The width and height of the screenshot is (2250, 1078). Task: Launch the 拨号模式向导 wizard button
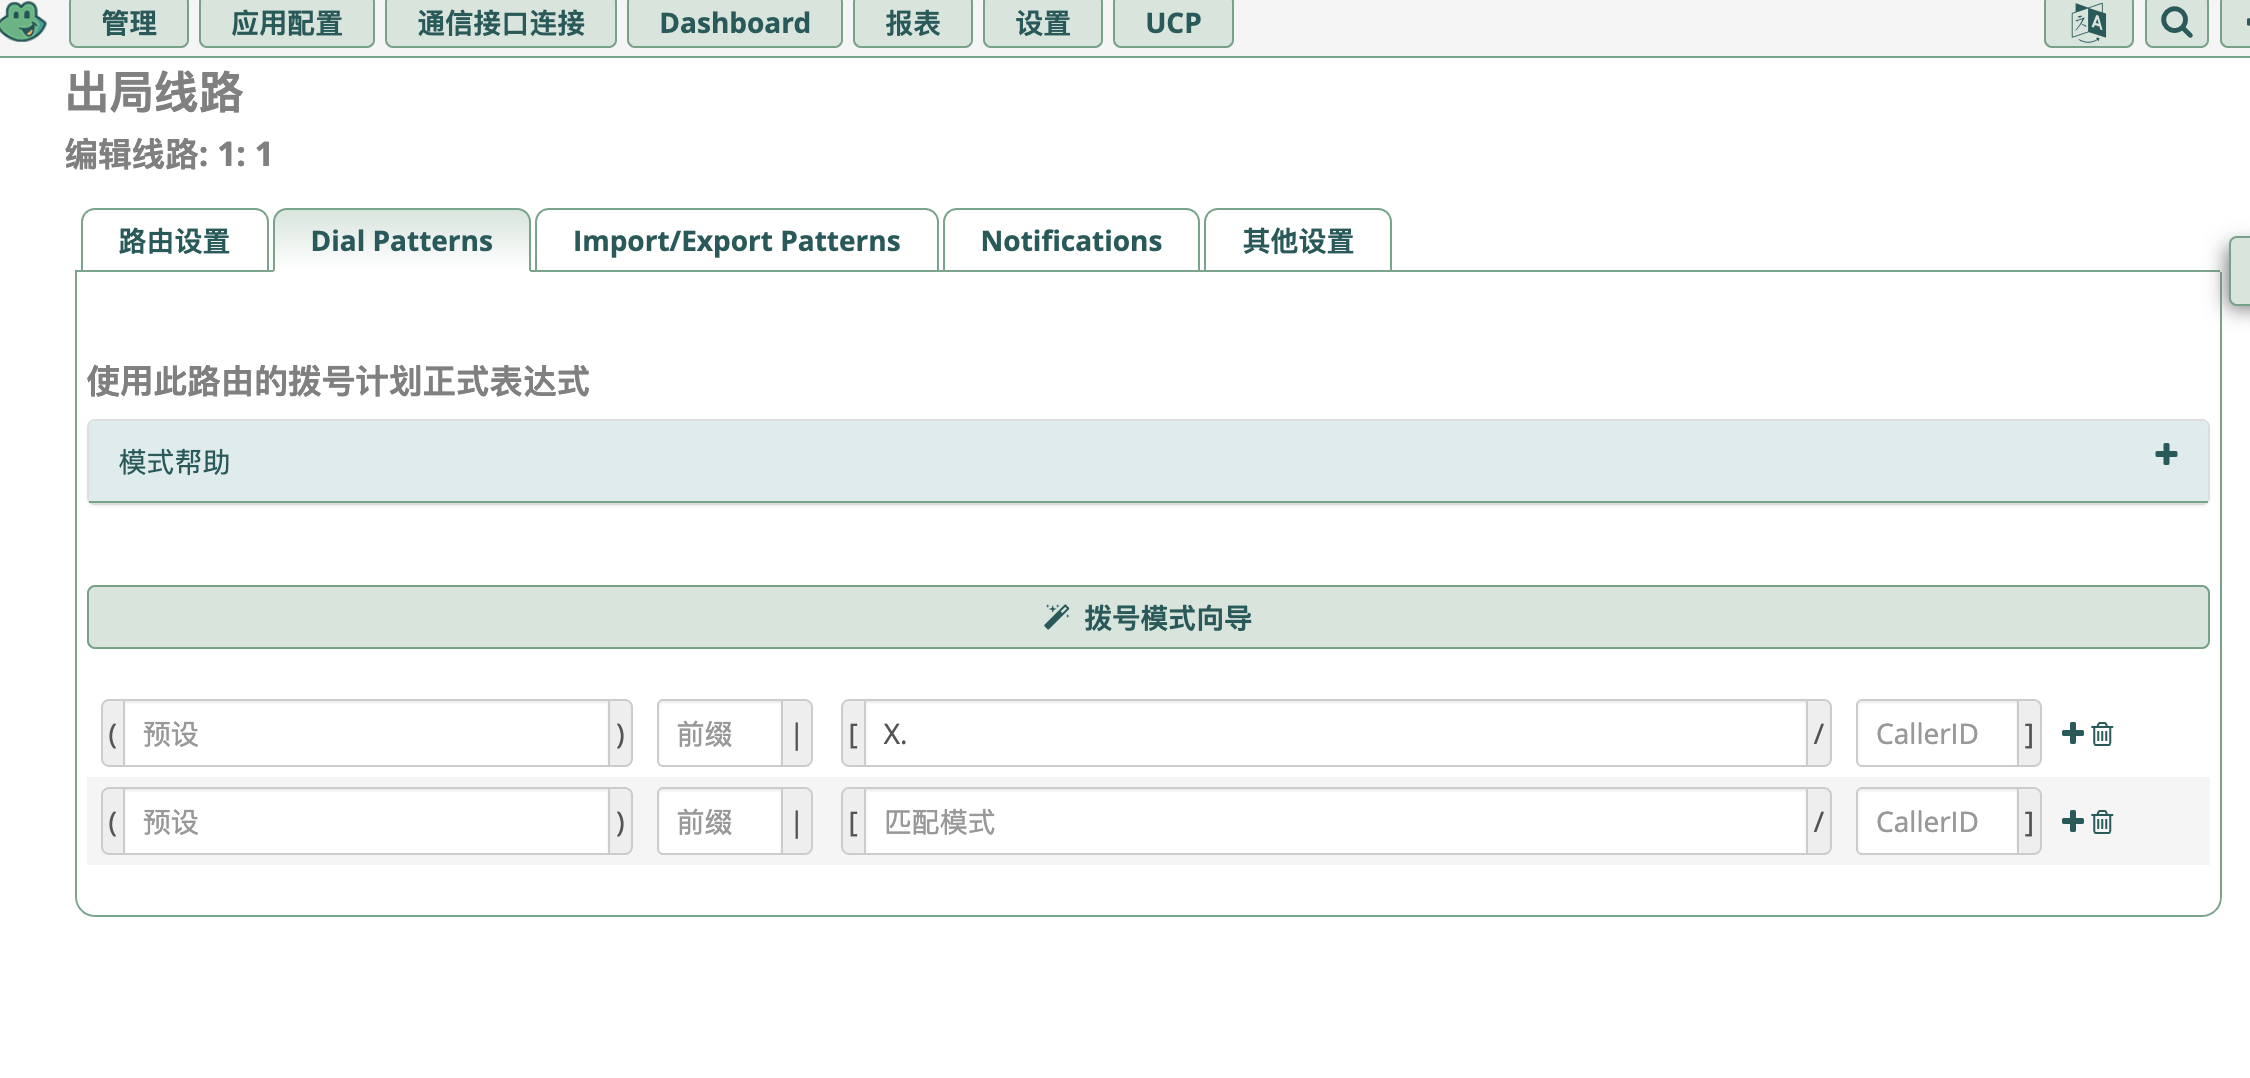[1148, 617]
